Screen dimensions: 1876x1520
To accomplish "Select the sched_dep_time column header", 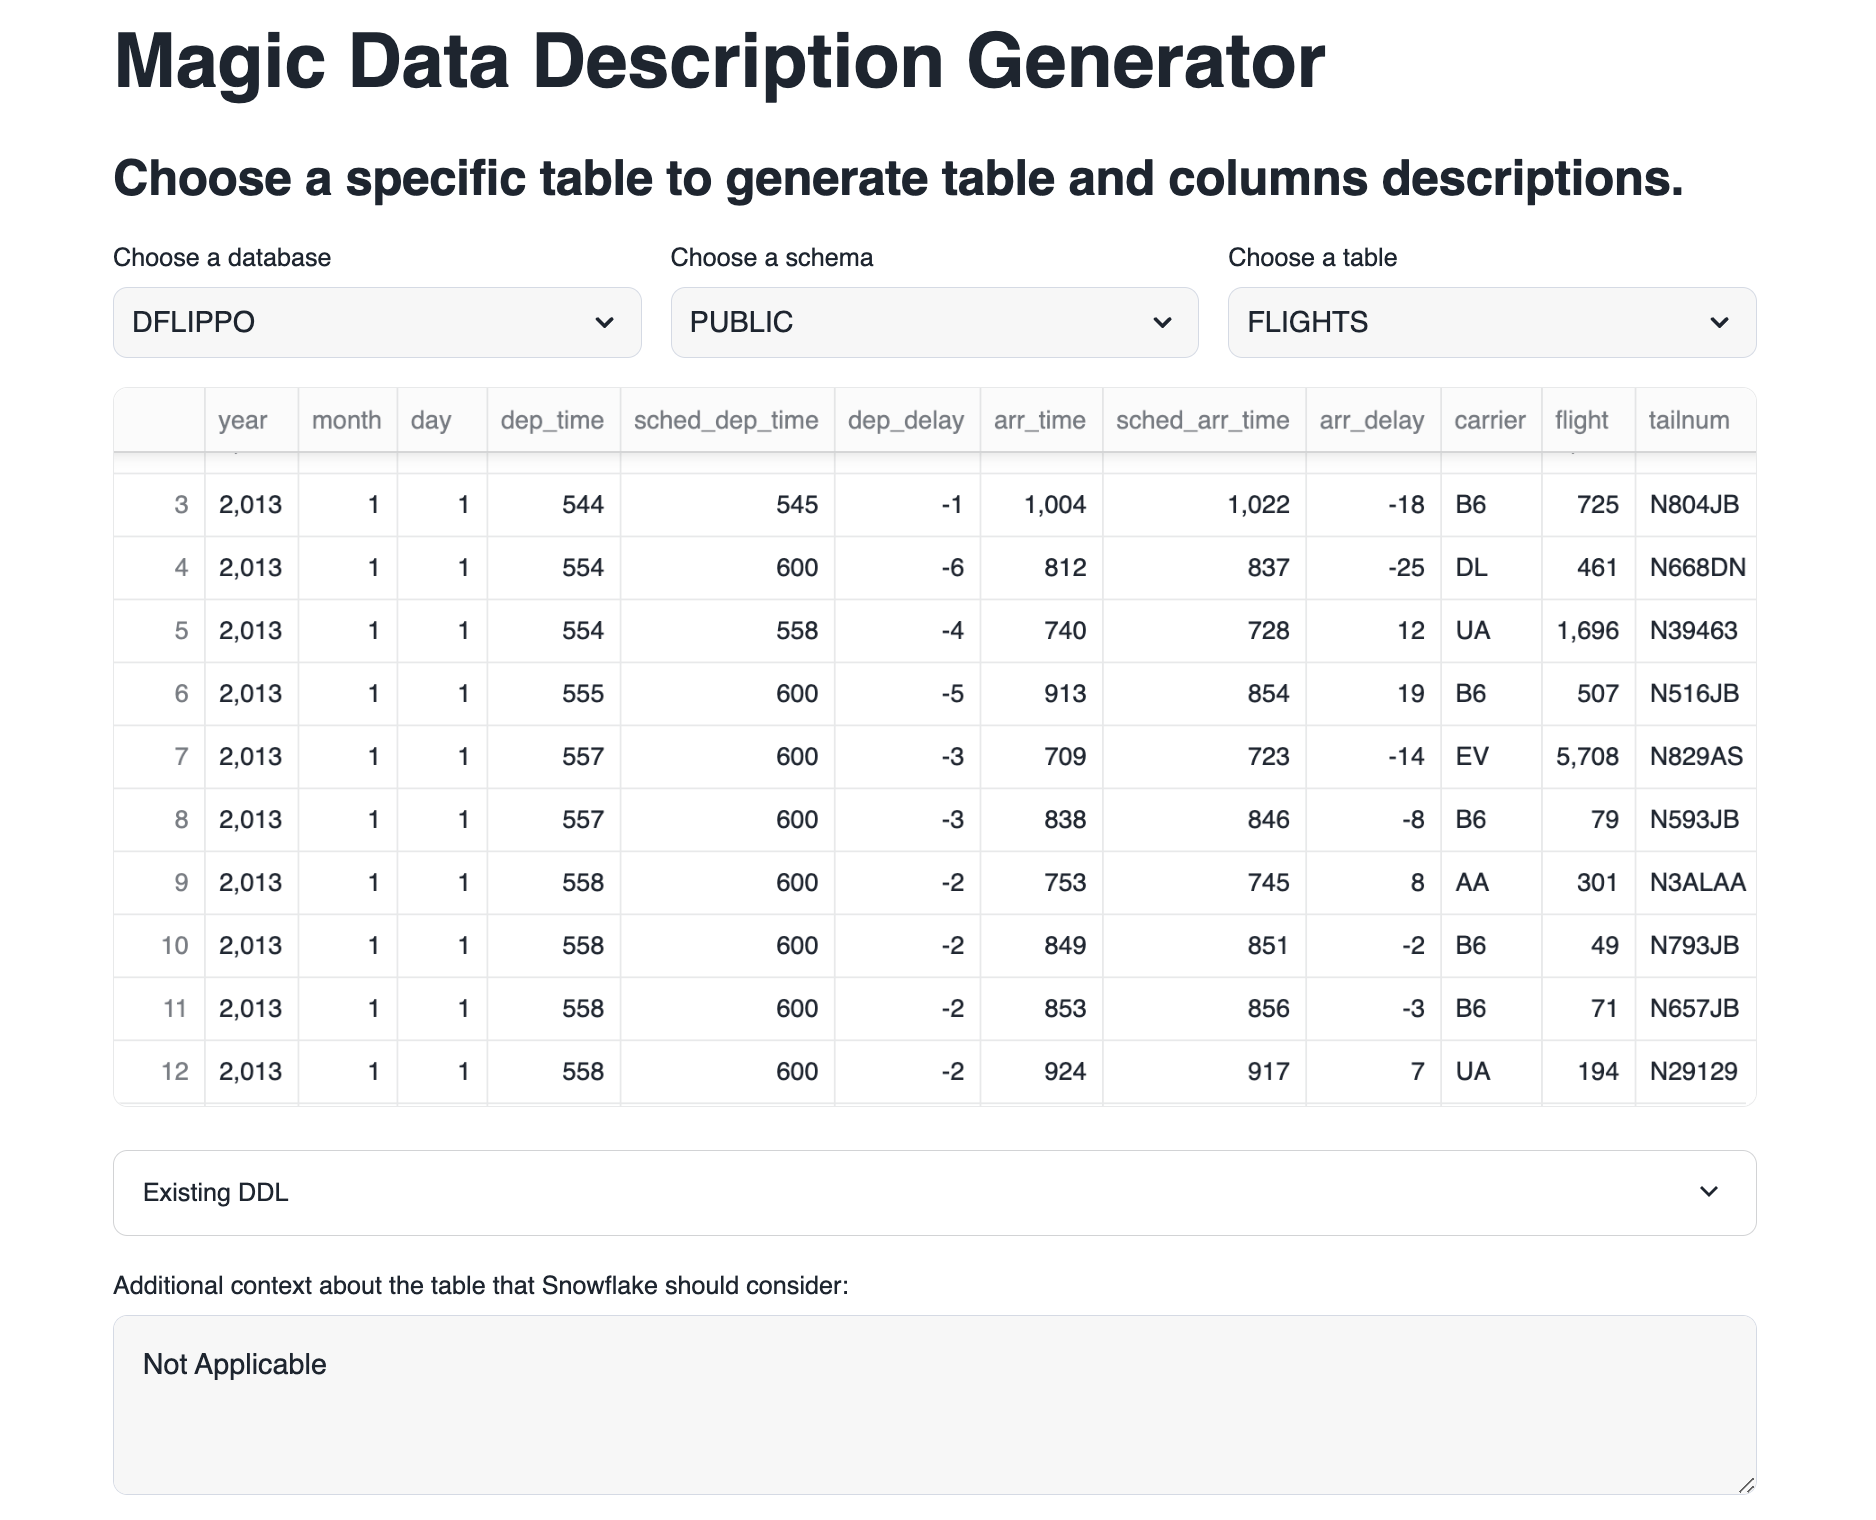I will click(x=726, y=420).
